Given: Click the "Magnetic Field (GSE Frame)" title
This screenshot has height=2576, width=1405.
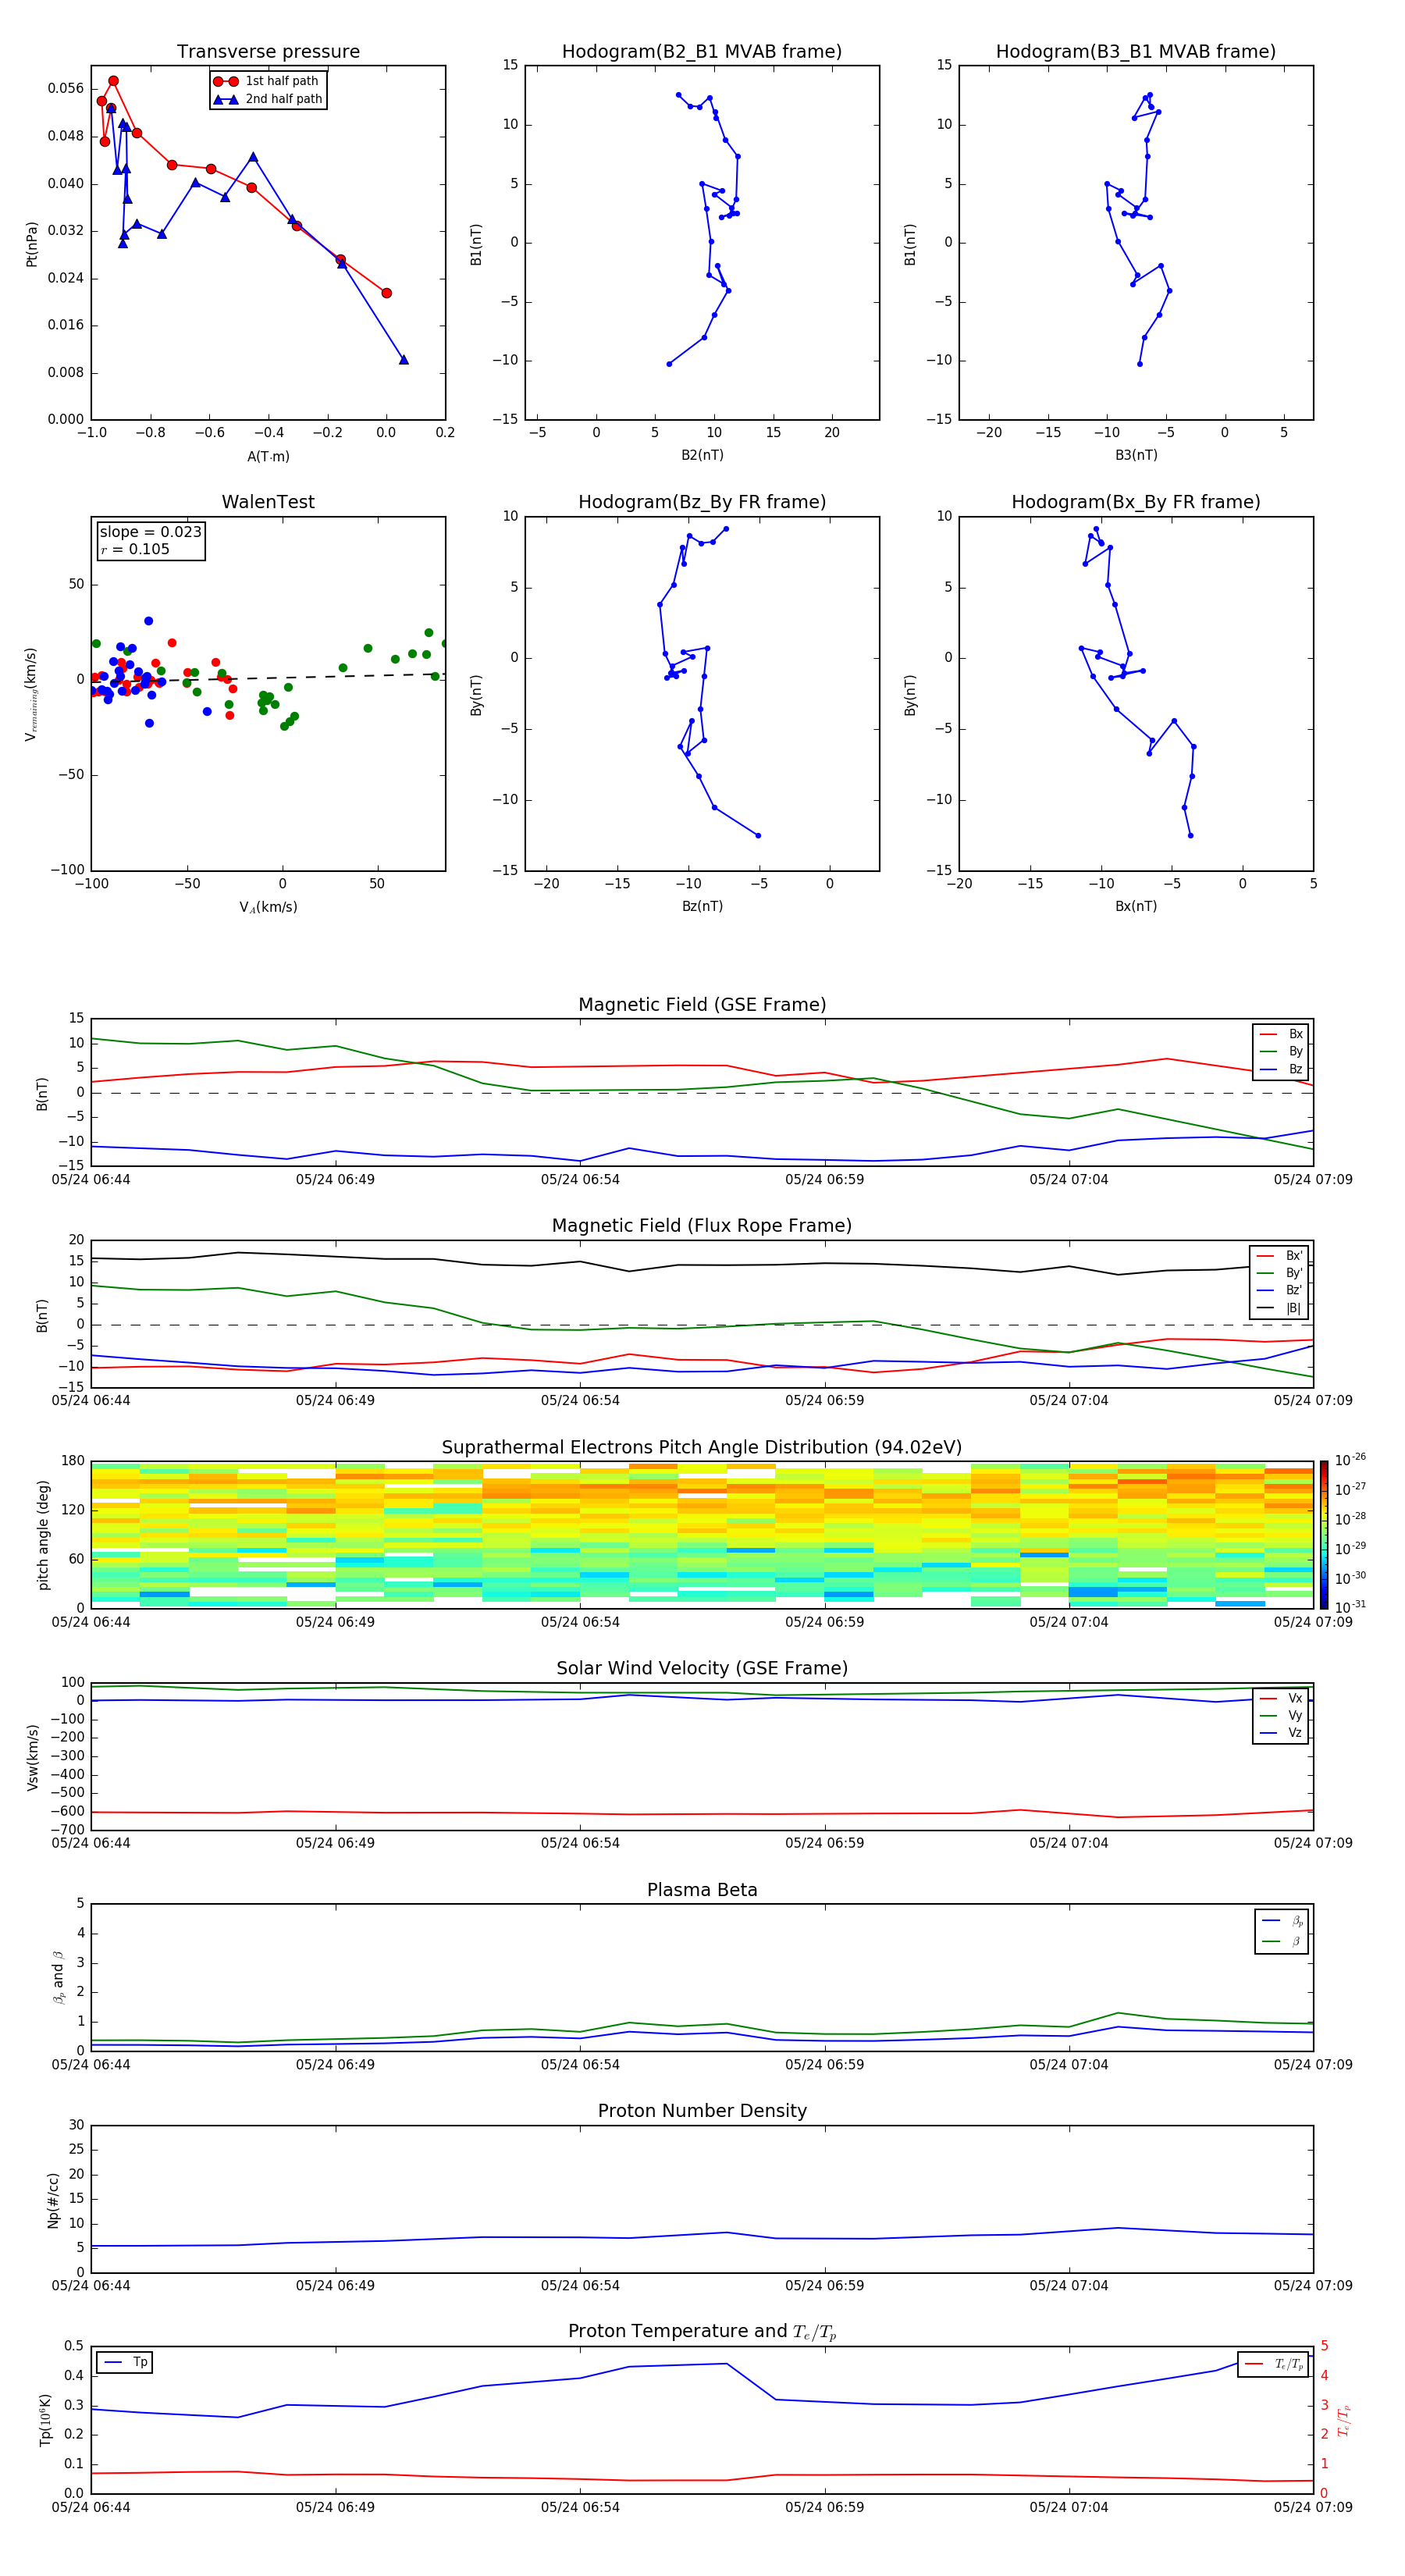Looking at the screenshot, I should tap(702, 1004).
